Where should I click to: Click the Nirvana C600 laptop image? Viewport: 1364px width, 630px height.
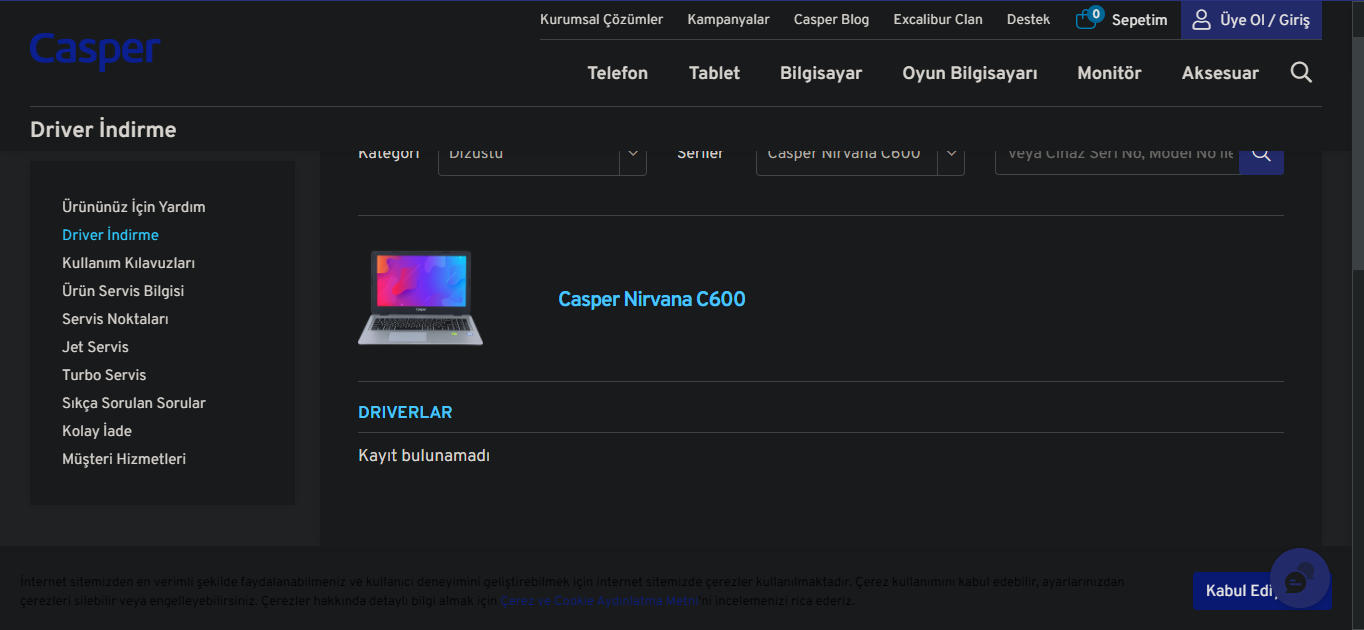[420, 298]
